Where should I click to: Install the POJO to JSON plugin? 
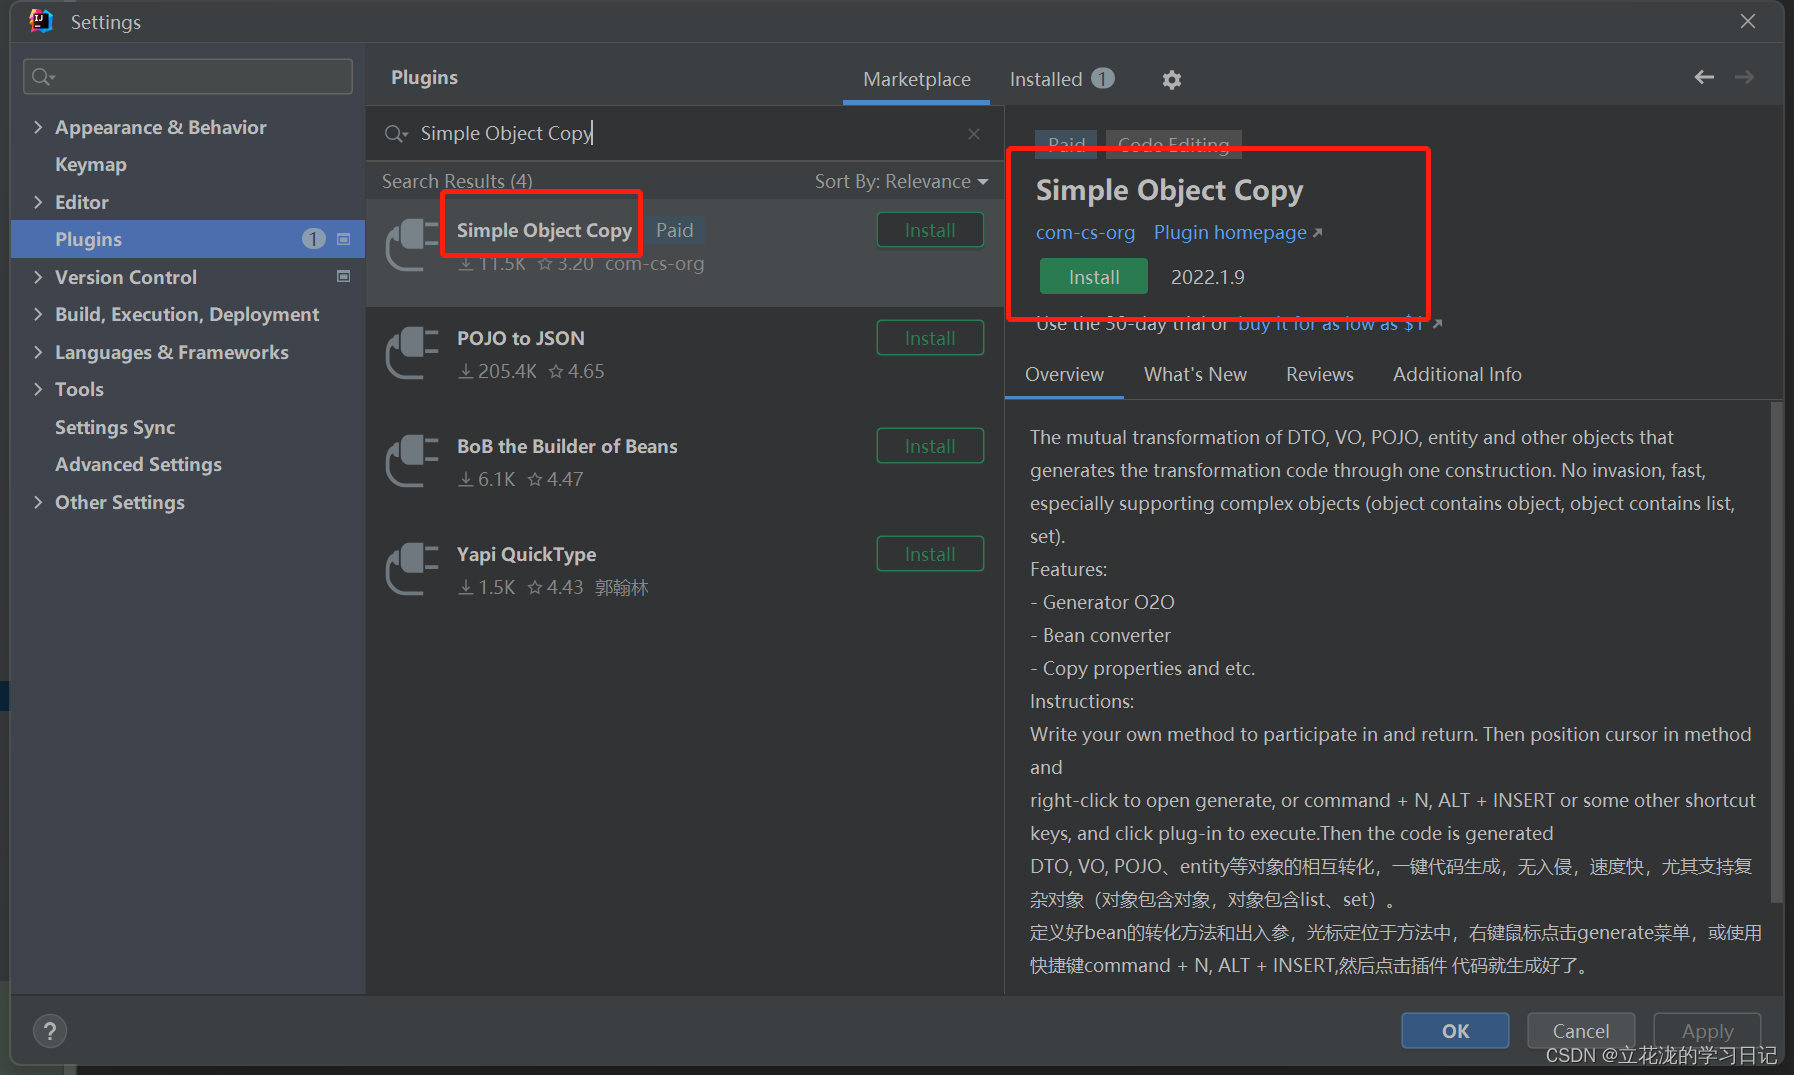(x=930, y=338)
